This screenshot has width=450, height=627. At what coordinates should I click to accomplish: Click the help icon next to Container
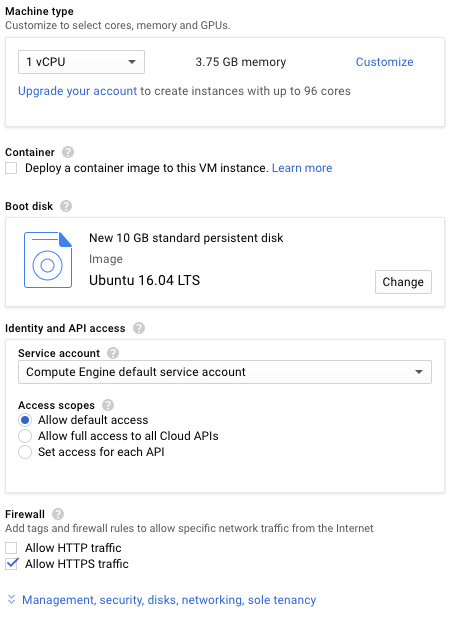68,152
